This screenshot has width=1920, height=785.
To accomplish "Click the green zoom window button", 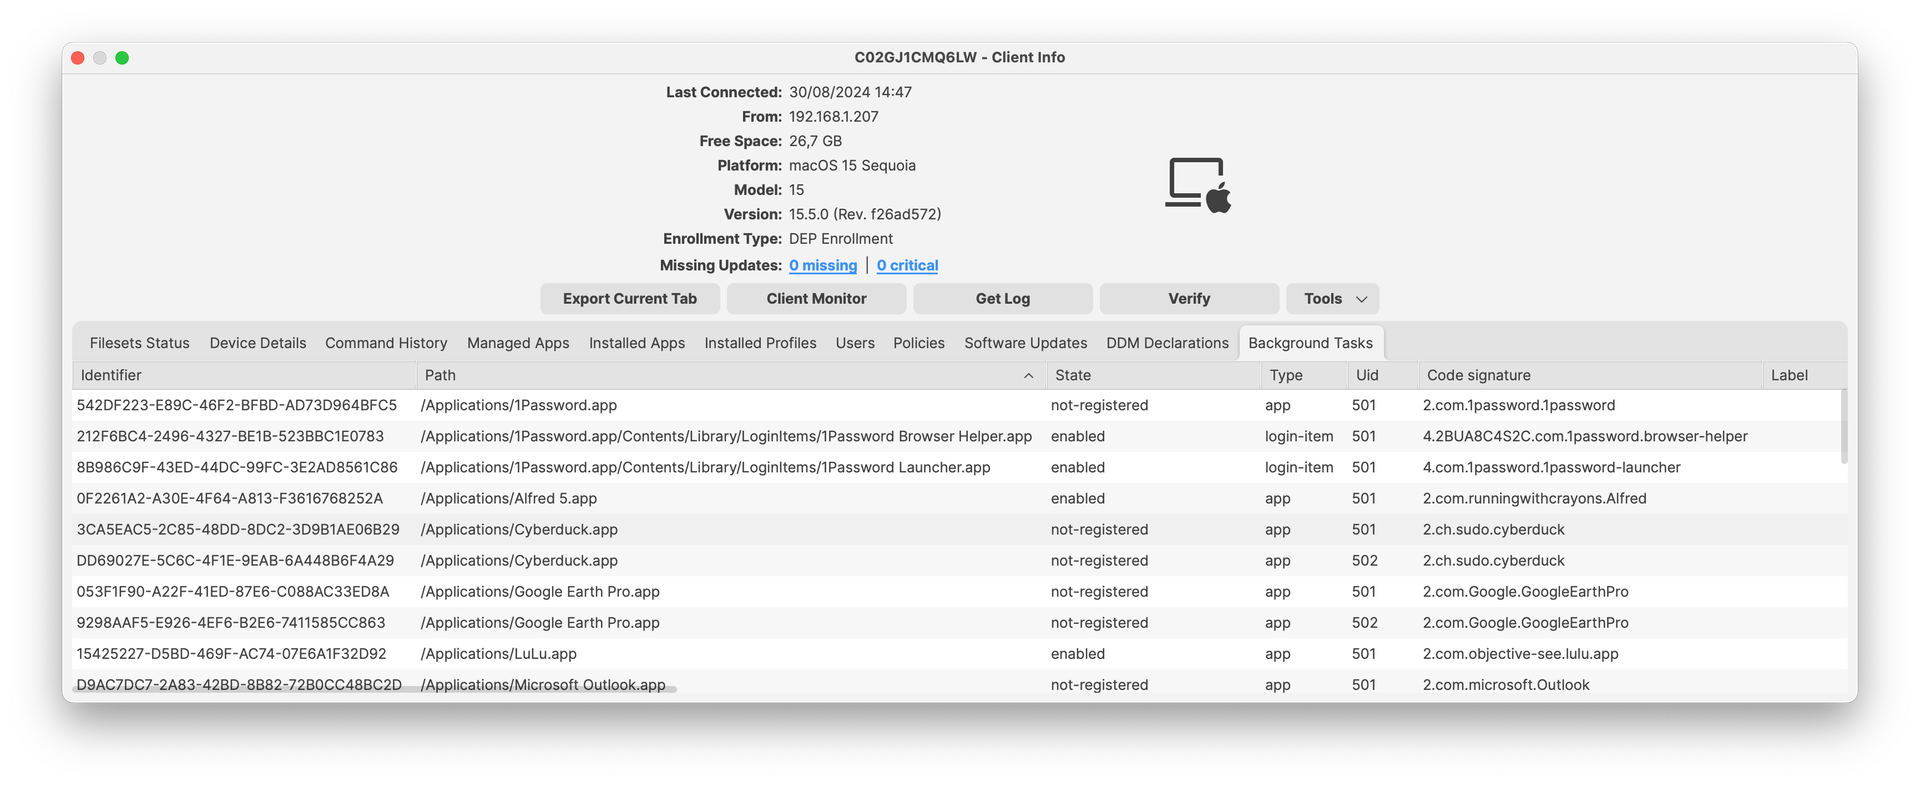I will coord(122,58).
